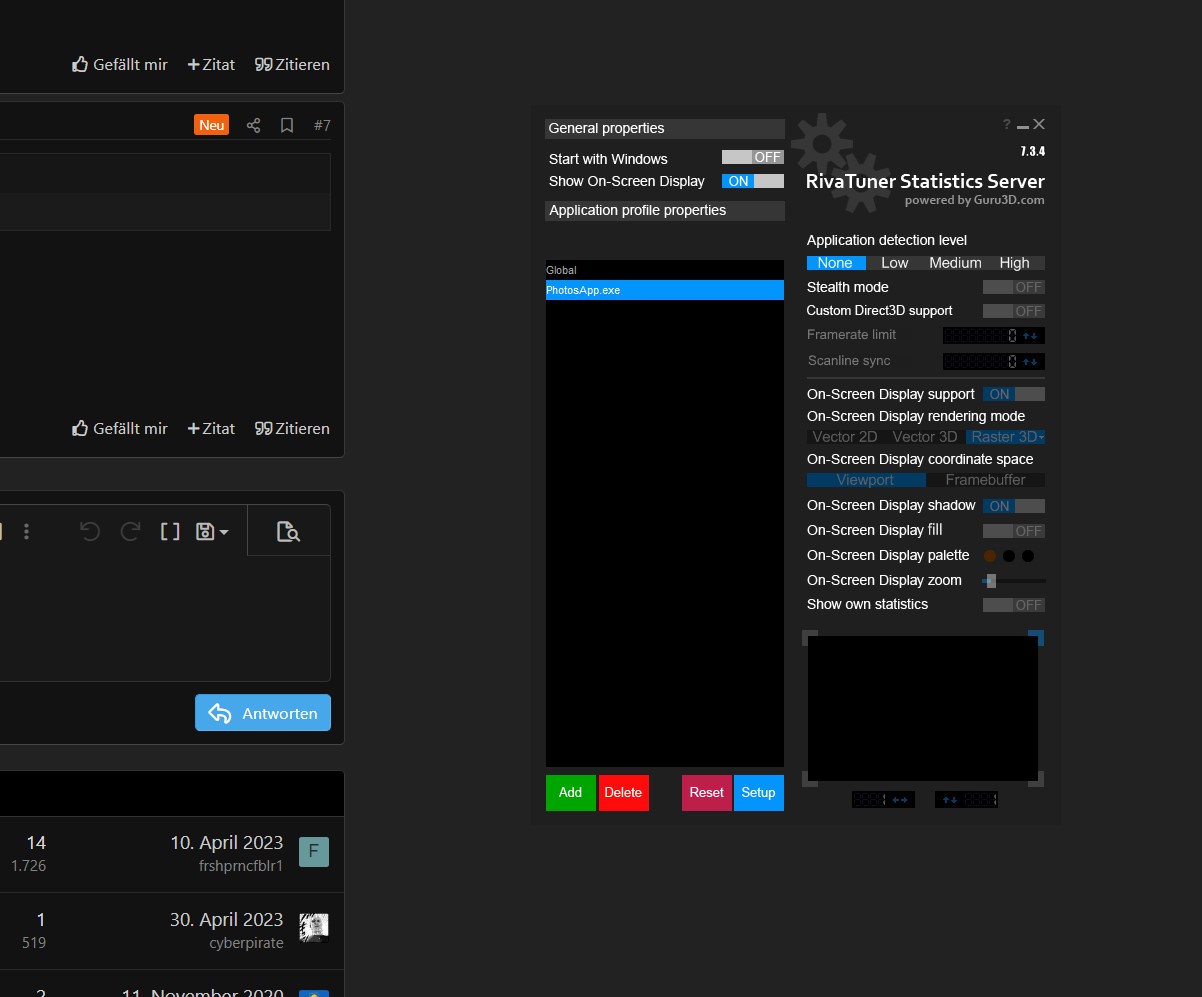Click the undo arrow in the reply editor
Viewport: 1202px width, 997px height.
pos(90,531)
